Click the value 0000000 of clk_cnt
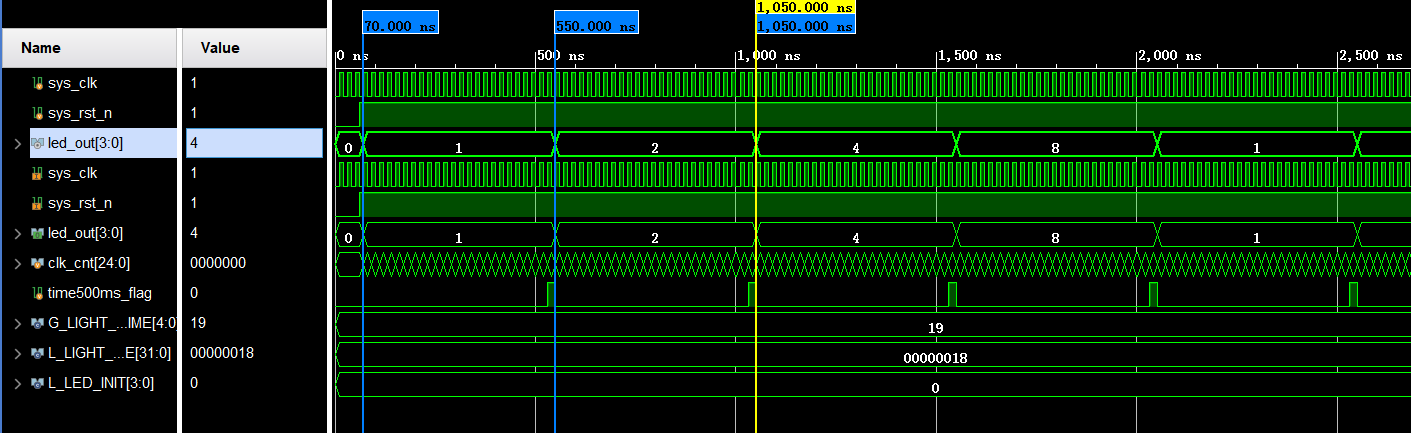This screenshot has height=433, width=1411. coord(218,263)
